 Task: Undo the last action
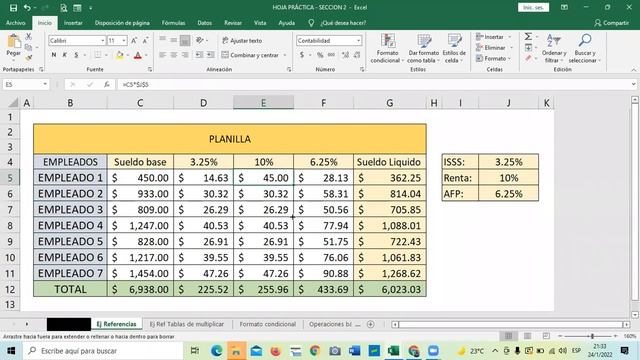(27, 7)
